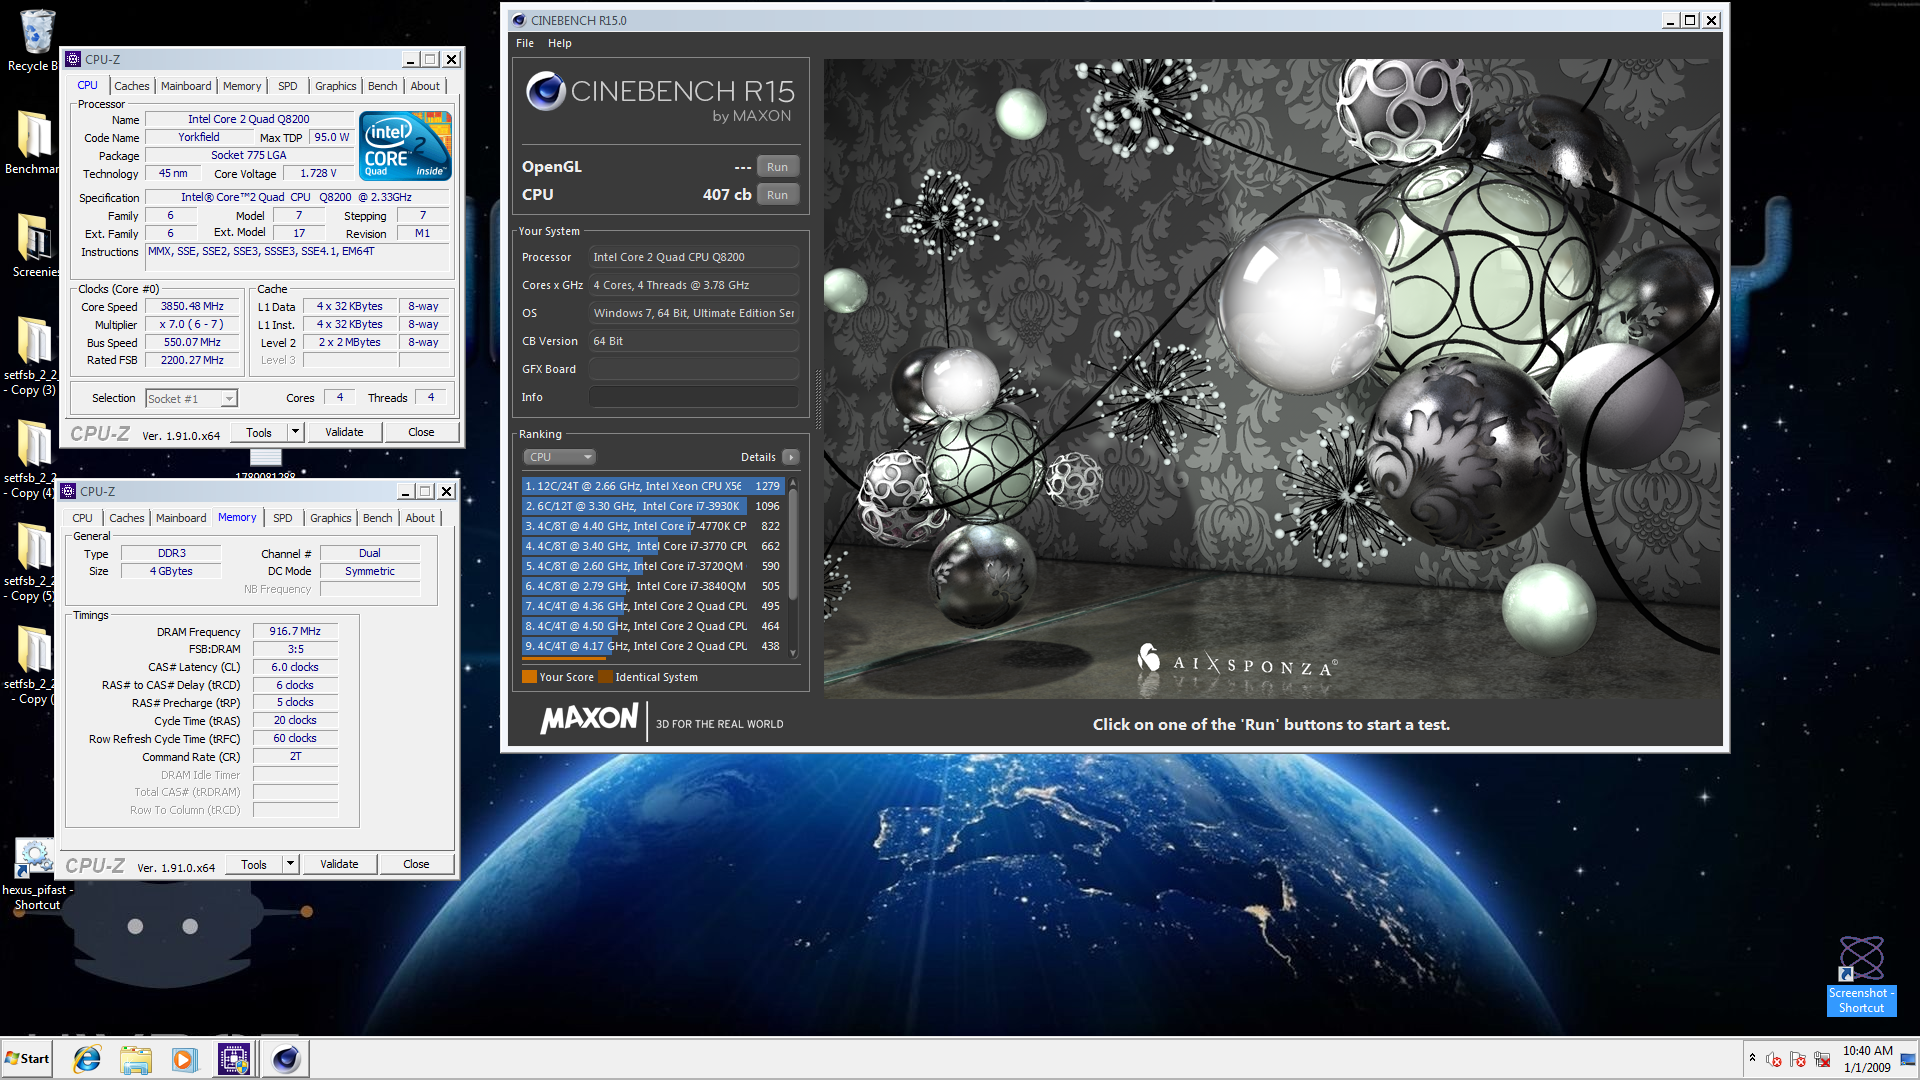
Task: Click the Close button in the CPU-Z processor window
Action: click(421, 432)
